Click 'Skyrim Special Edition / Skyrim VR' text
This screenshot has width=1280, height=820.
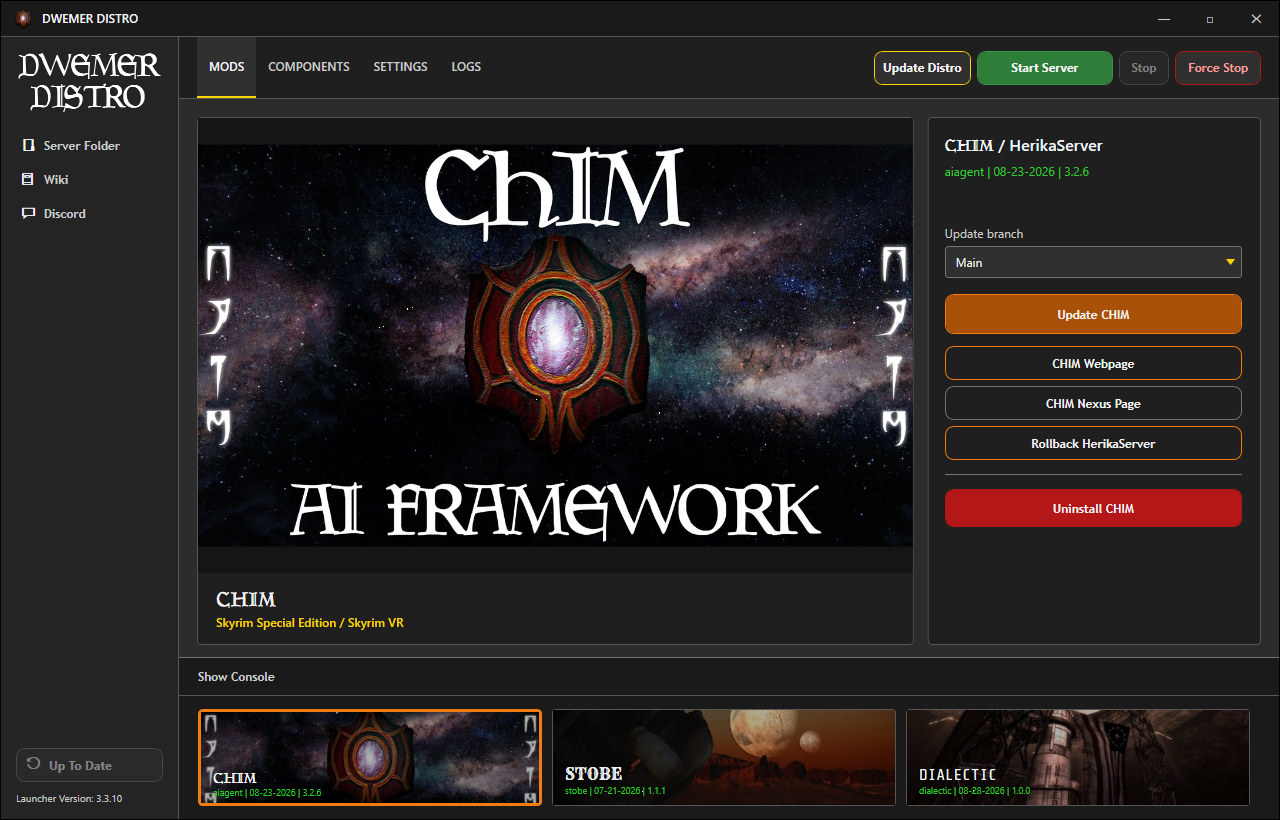pos(310,623)
